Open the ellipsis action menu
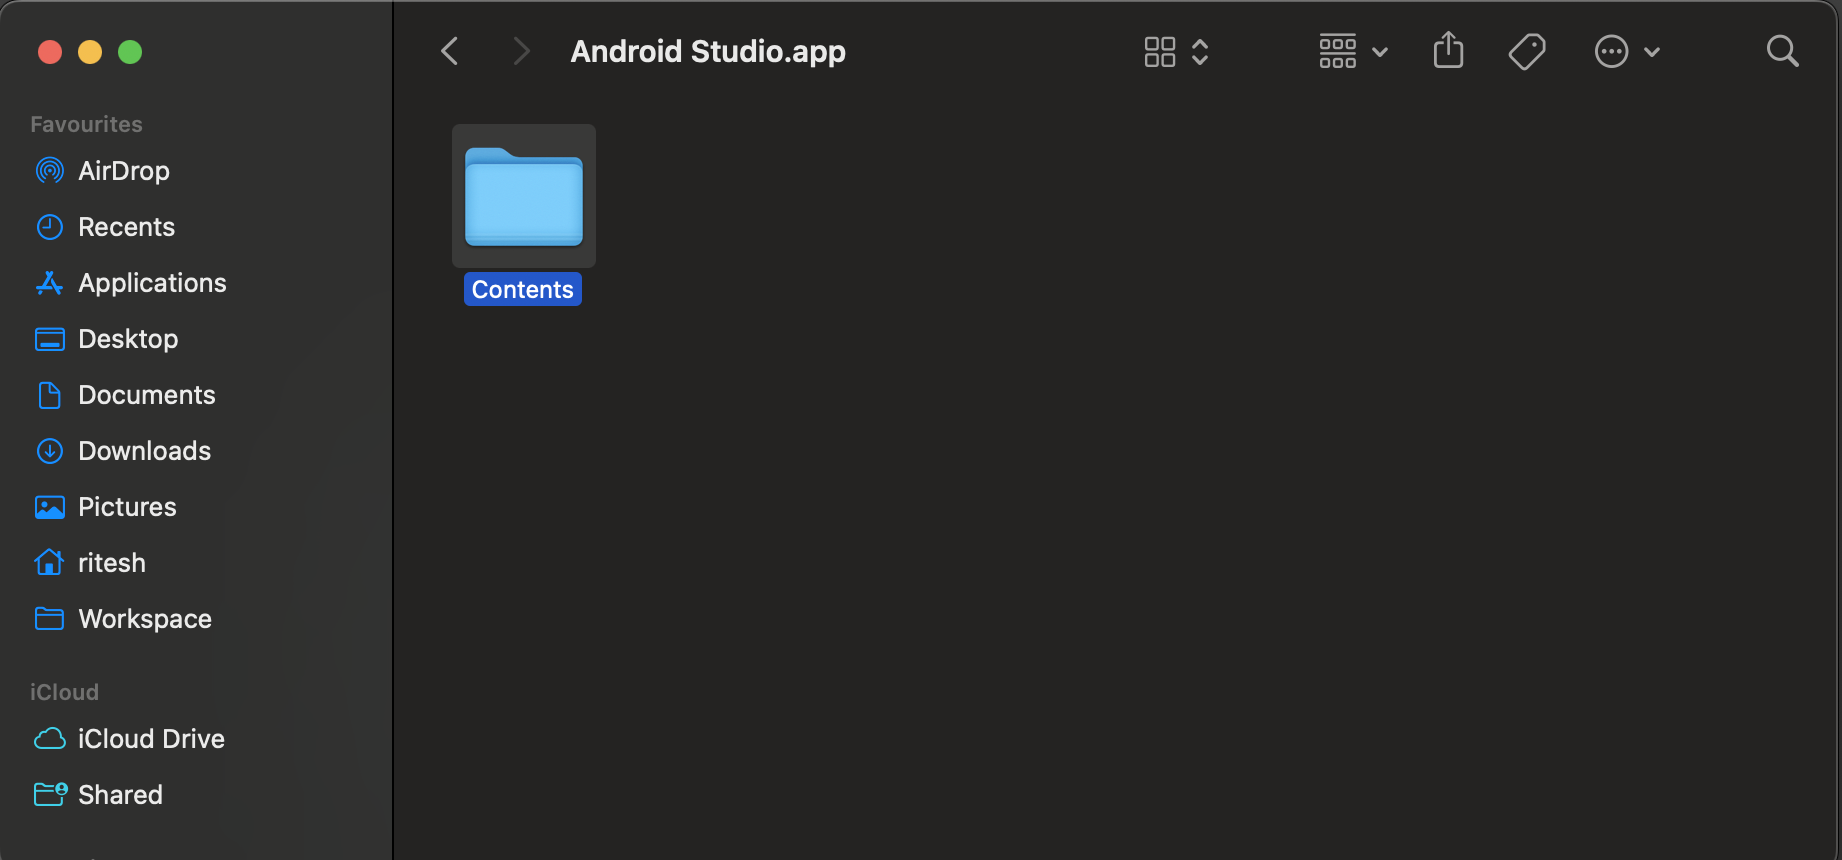The image size is (1842, 860). (x=1611, y=51)
